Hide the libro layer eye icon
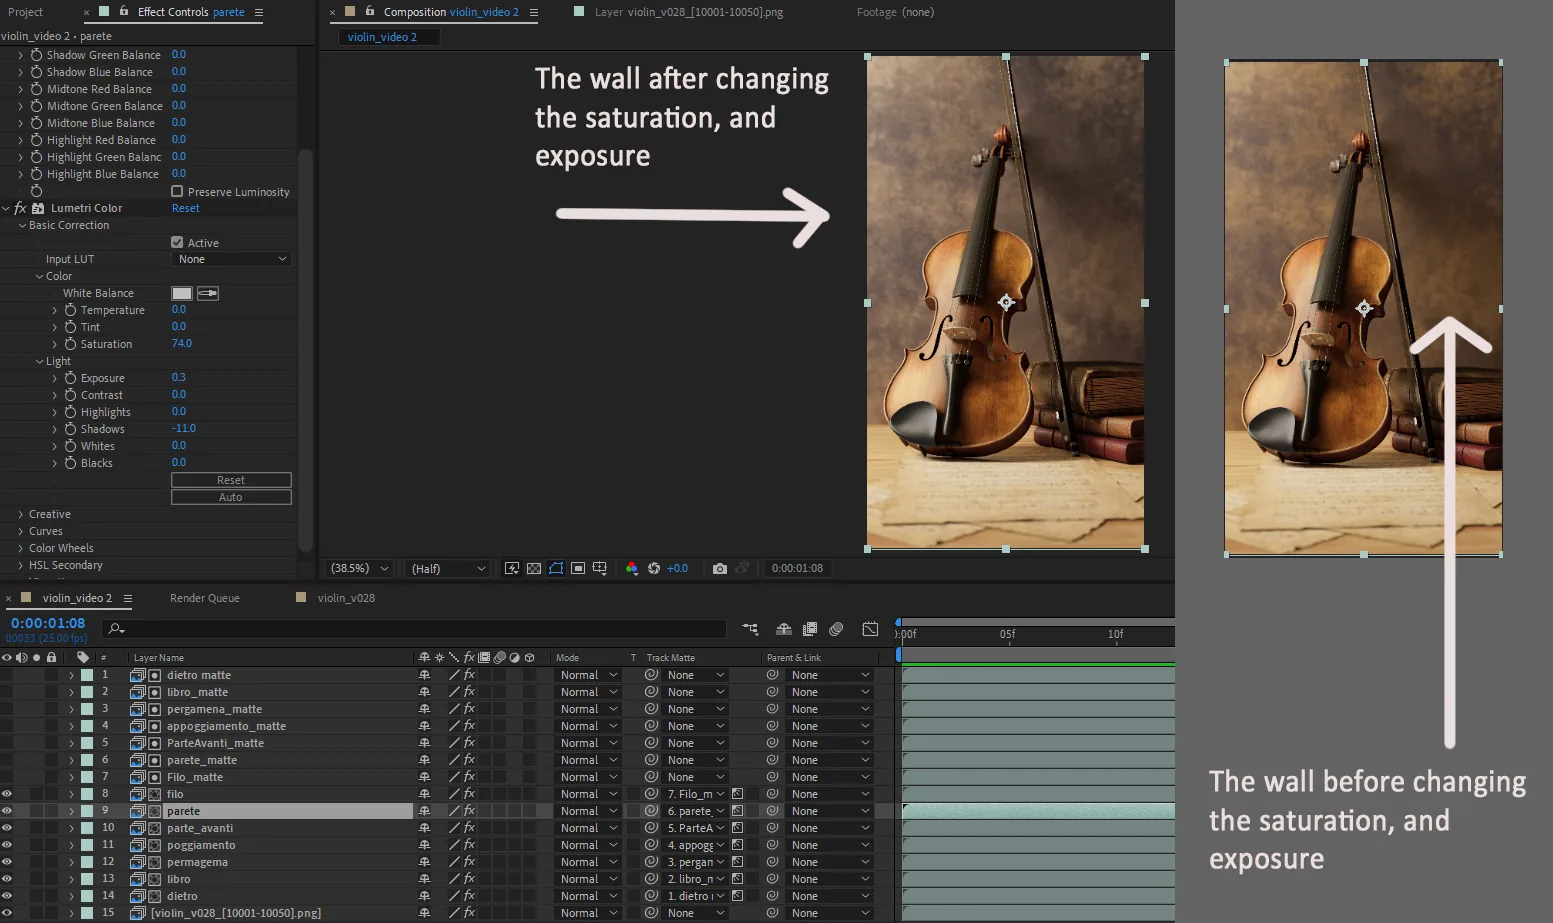Image resolution: width=1553 pixels, height=923 pixels. point(7,879)
